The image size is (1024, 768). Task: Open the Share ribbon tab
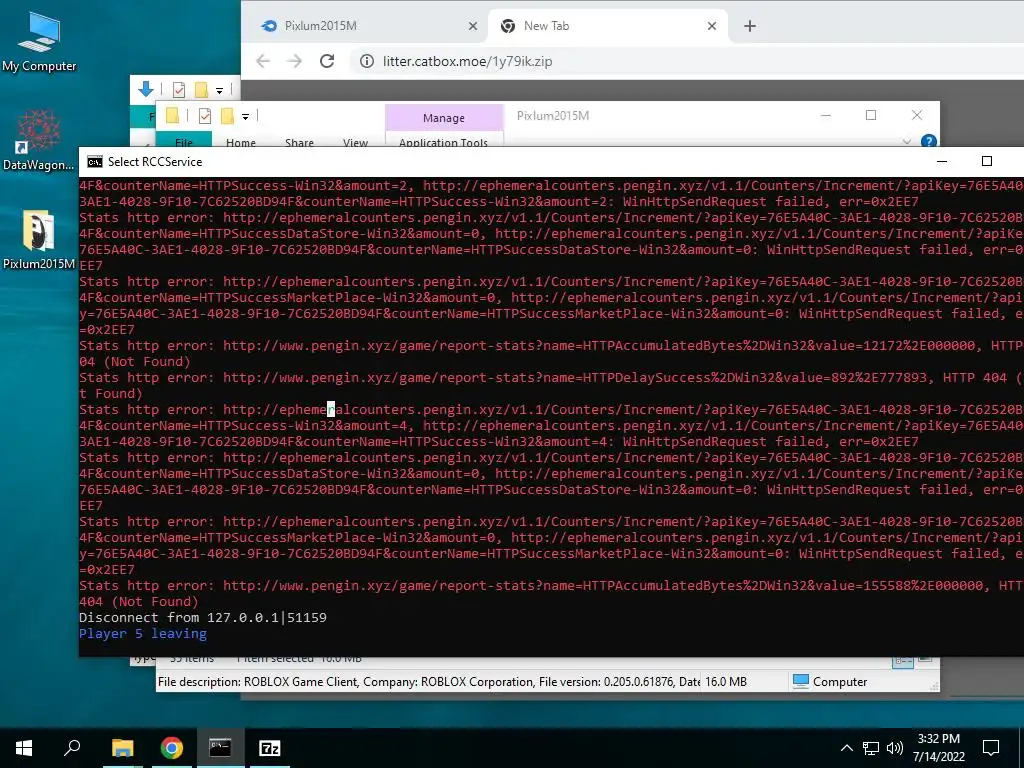[x=299, y=141]
